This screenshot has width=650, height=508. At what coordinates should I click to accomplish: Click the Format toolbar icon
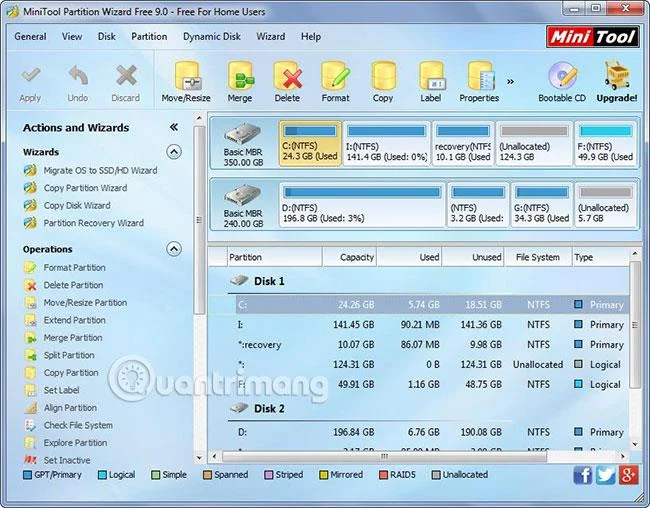tap(335, 77)
